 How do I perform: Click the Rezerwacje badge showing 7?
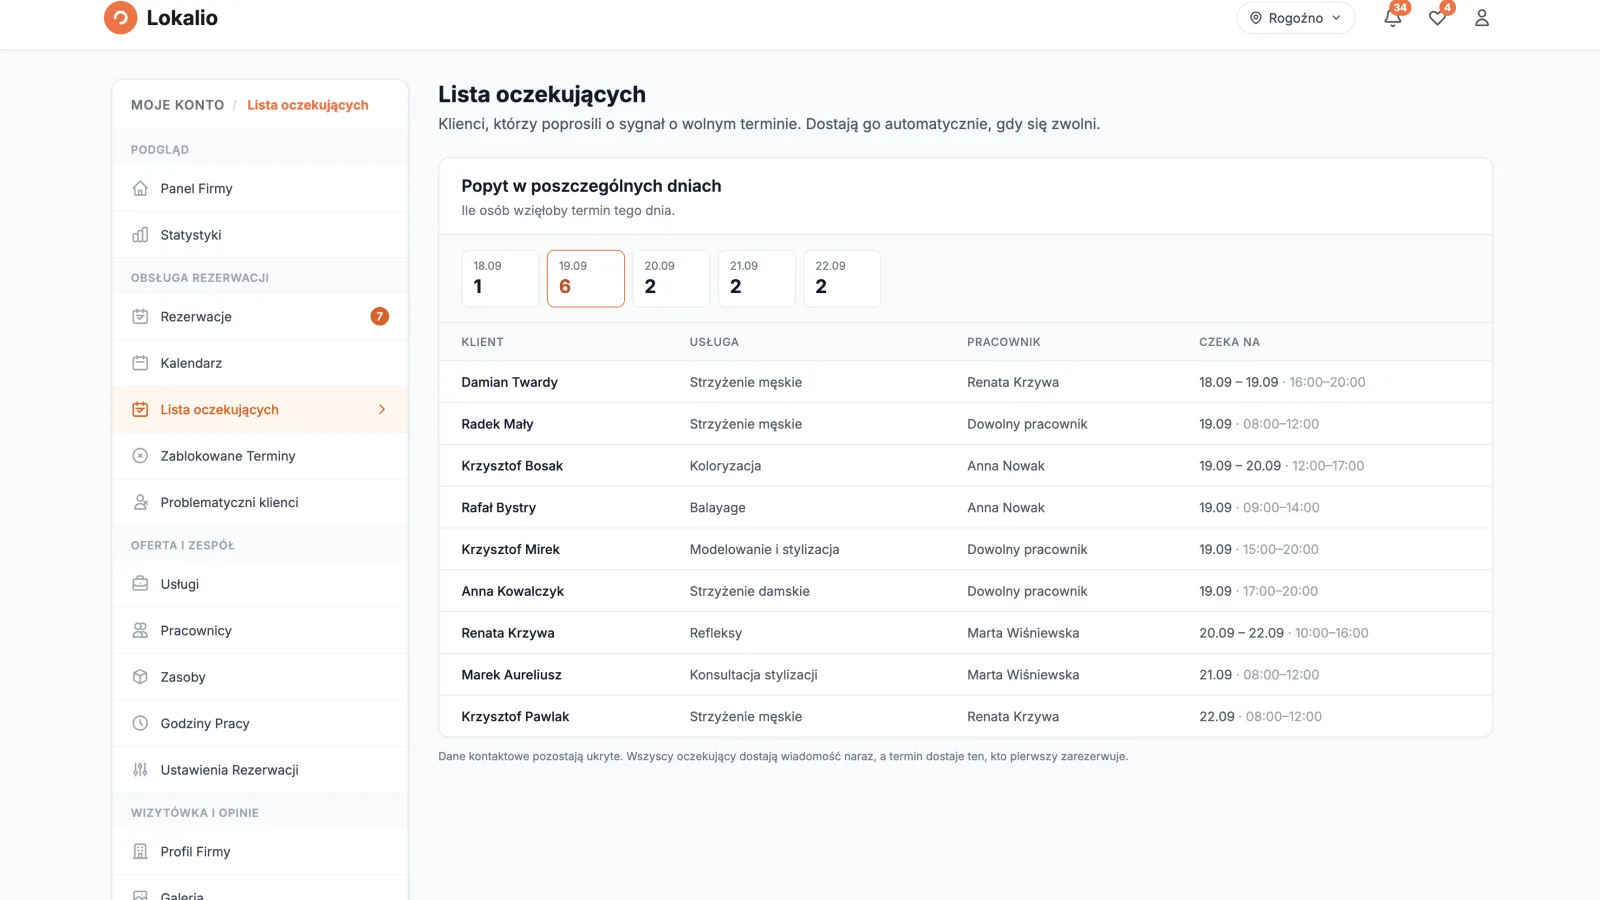pos(380,317)
